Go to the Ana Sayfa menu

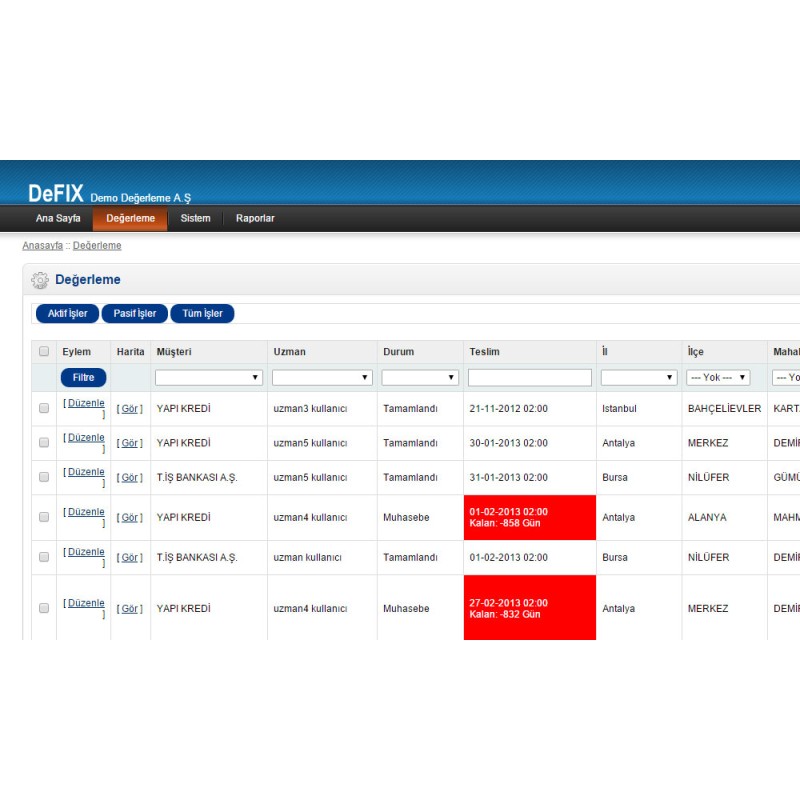pyautogui.click(x=58, y=218)
